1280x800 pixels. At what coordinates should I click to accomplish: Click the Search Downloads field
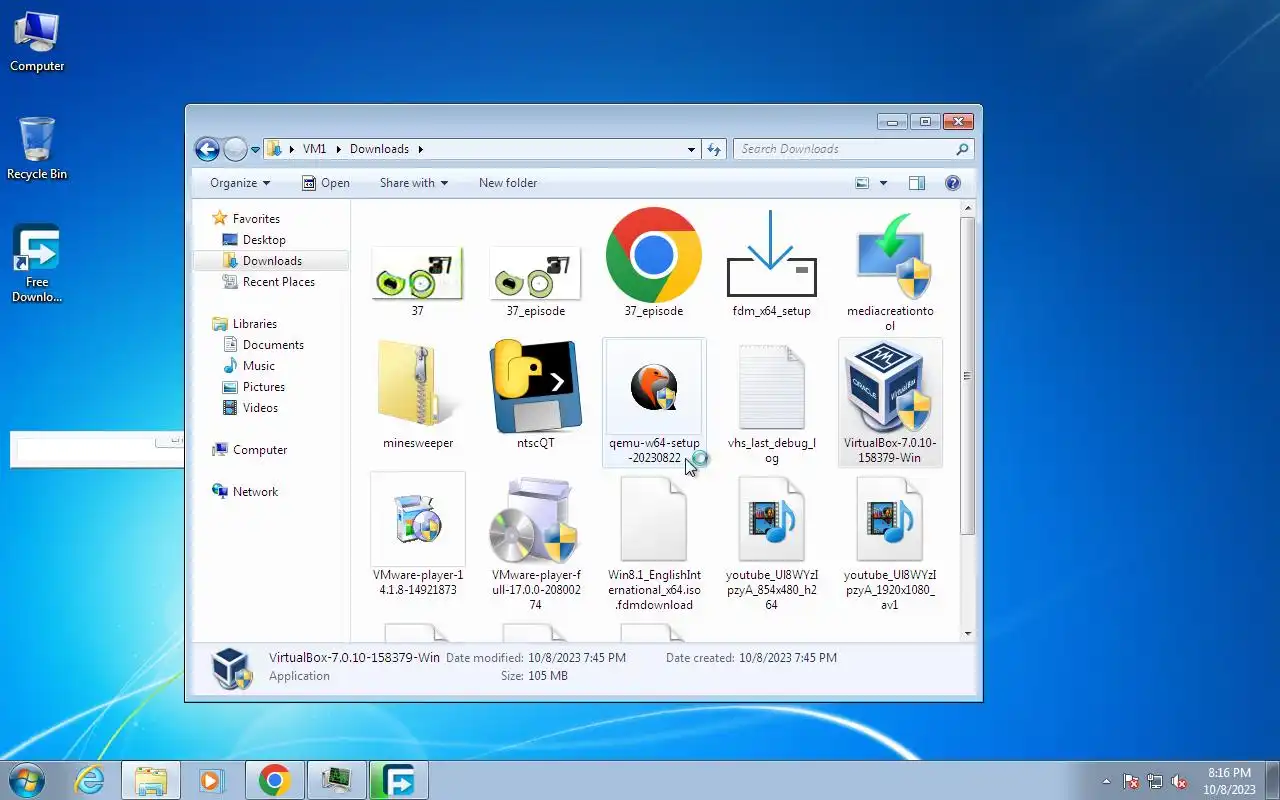(853, 149)
